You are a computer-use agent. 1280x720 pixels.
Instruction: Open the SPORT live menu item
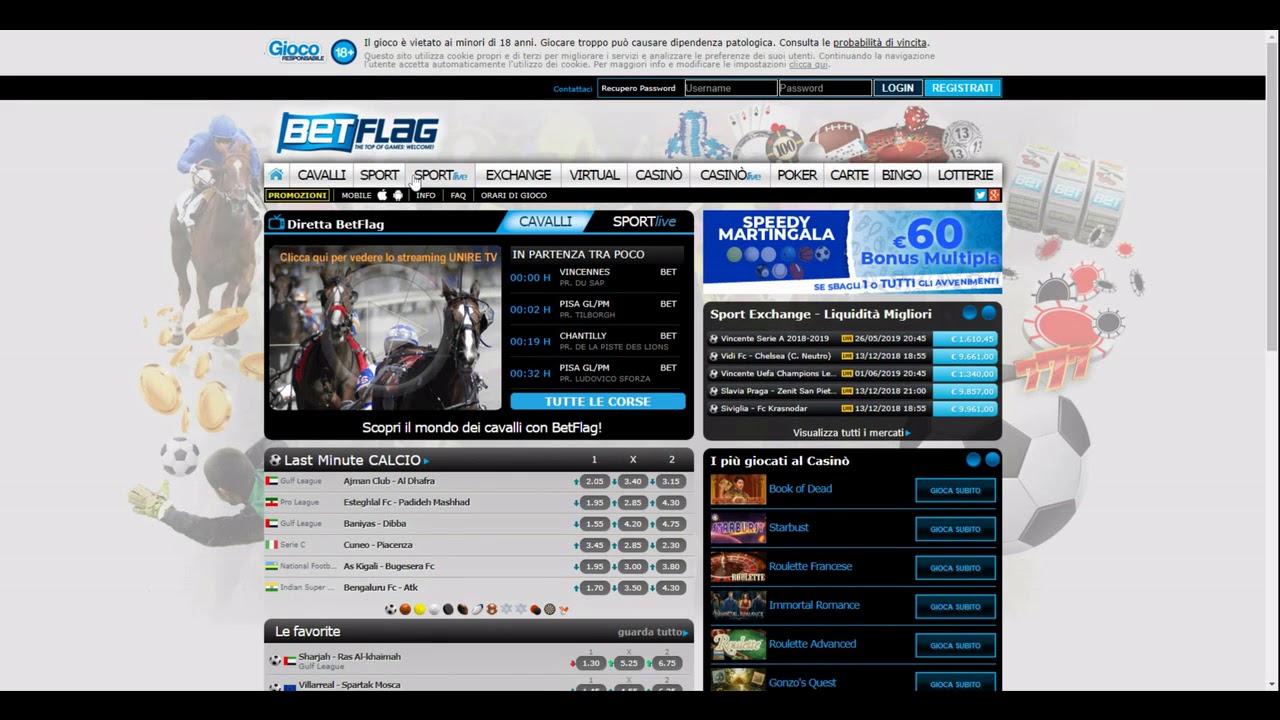pos(441,175)
